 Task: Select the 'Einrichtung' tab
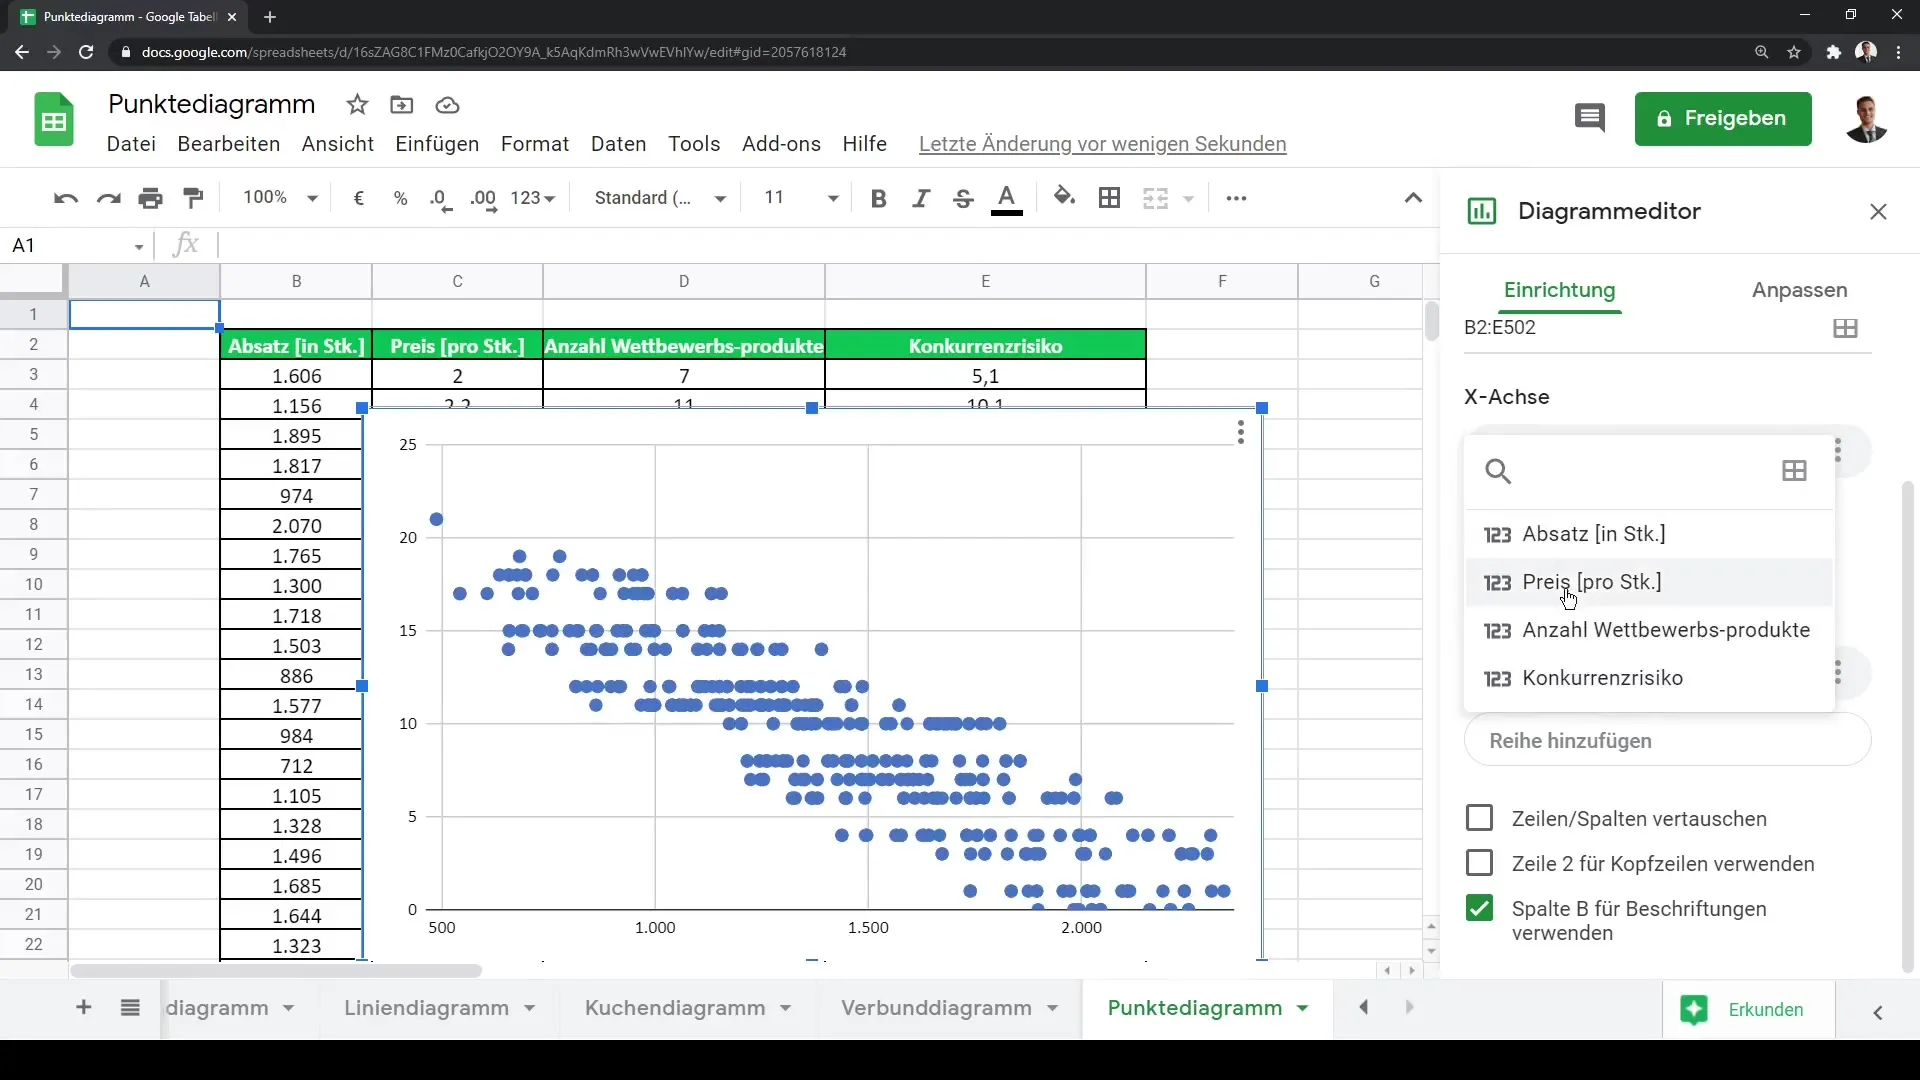click(1559, 290)
